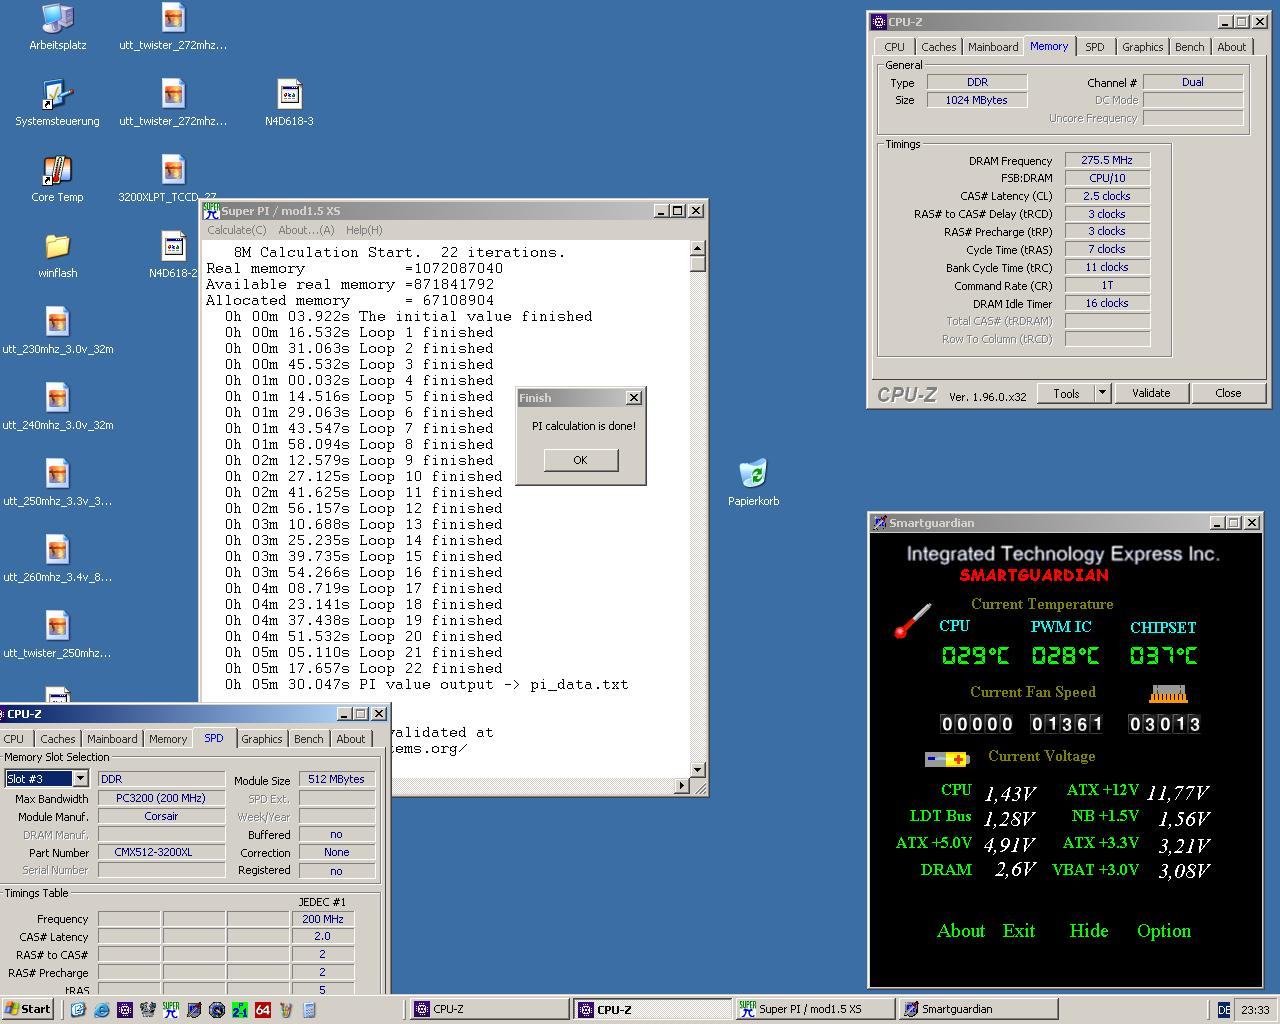Open Caches tab in top CPU-Z window
Viewport: 1280px width, 1024px height.
click(x=938, y=47)
